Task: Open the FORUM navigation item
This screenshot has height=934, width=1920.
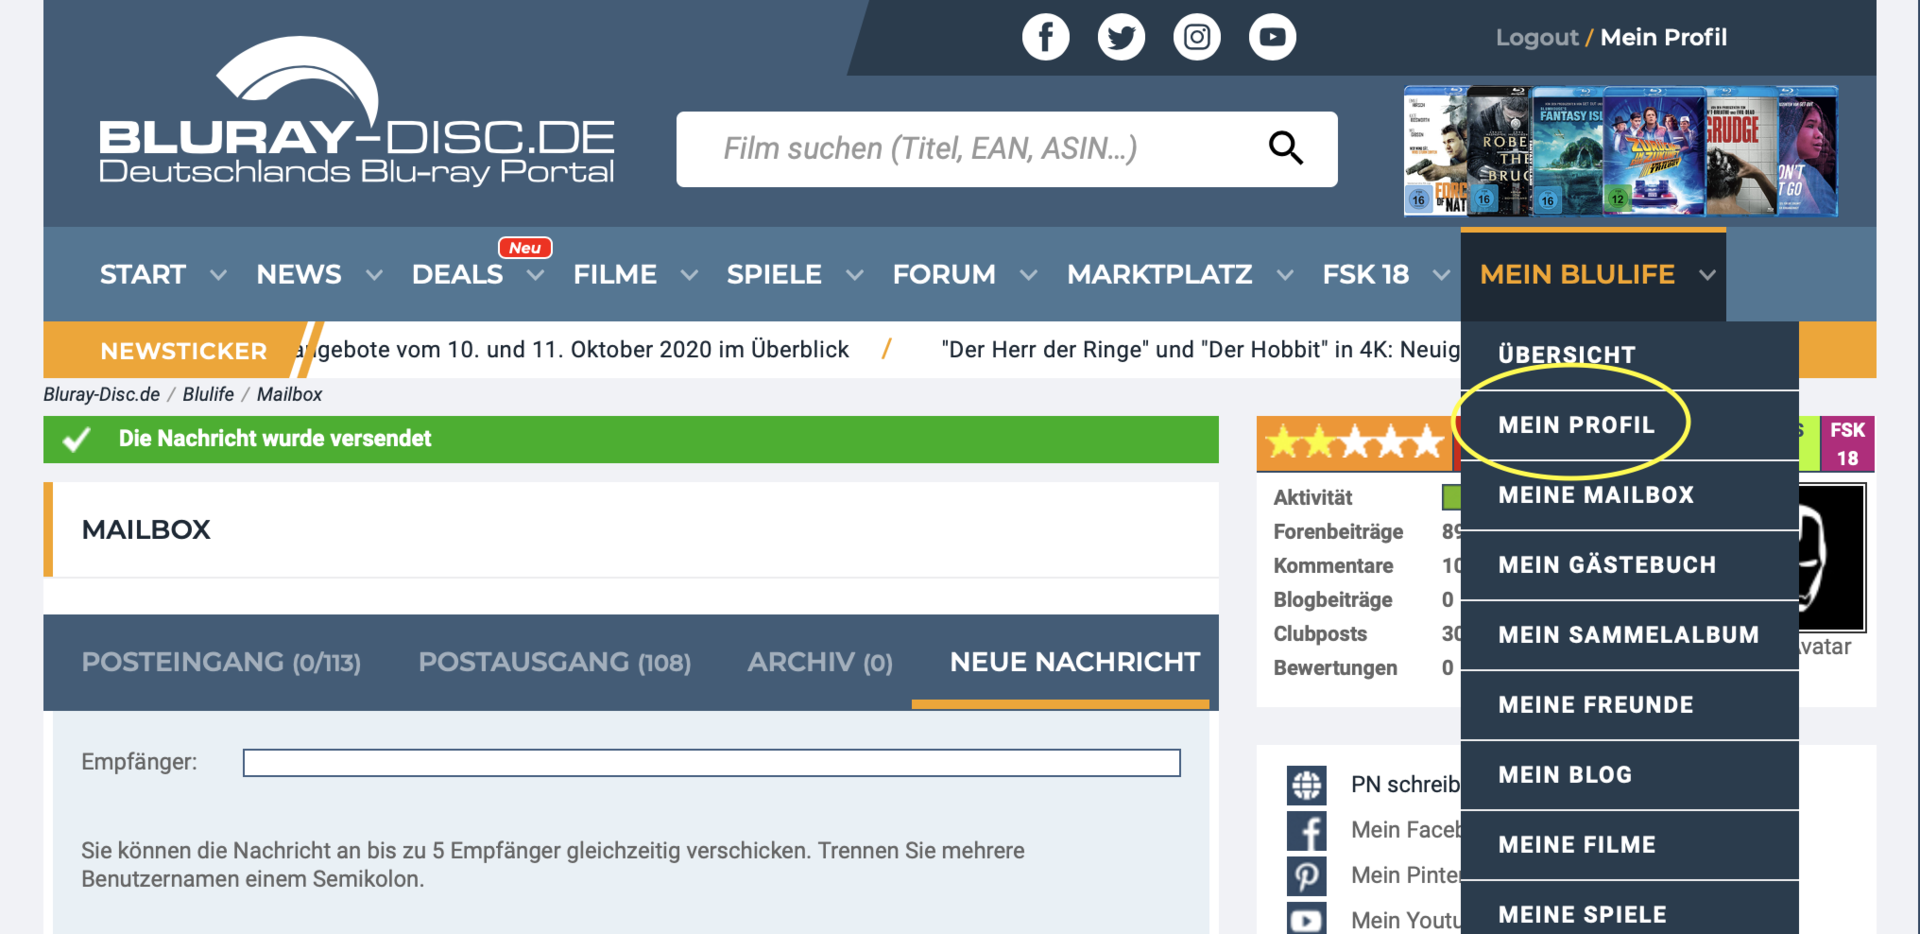Action: [x=944, y=275]
